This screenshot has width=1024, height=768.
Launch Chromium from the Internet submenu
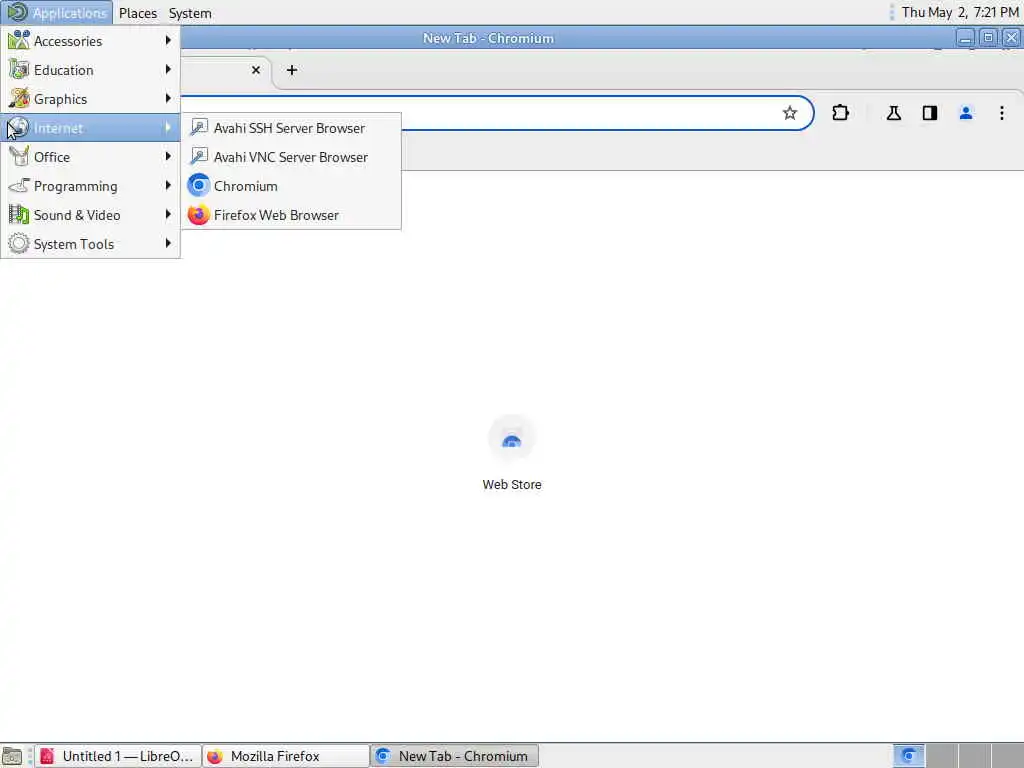[291, 186]
